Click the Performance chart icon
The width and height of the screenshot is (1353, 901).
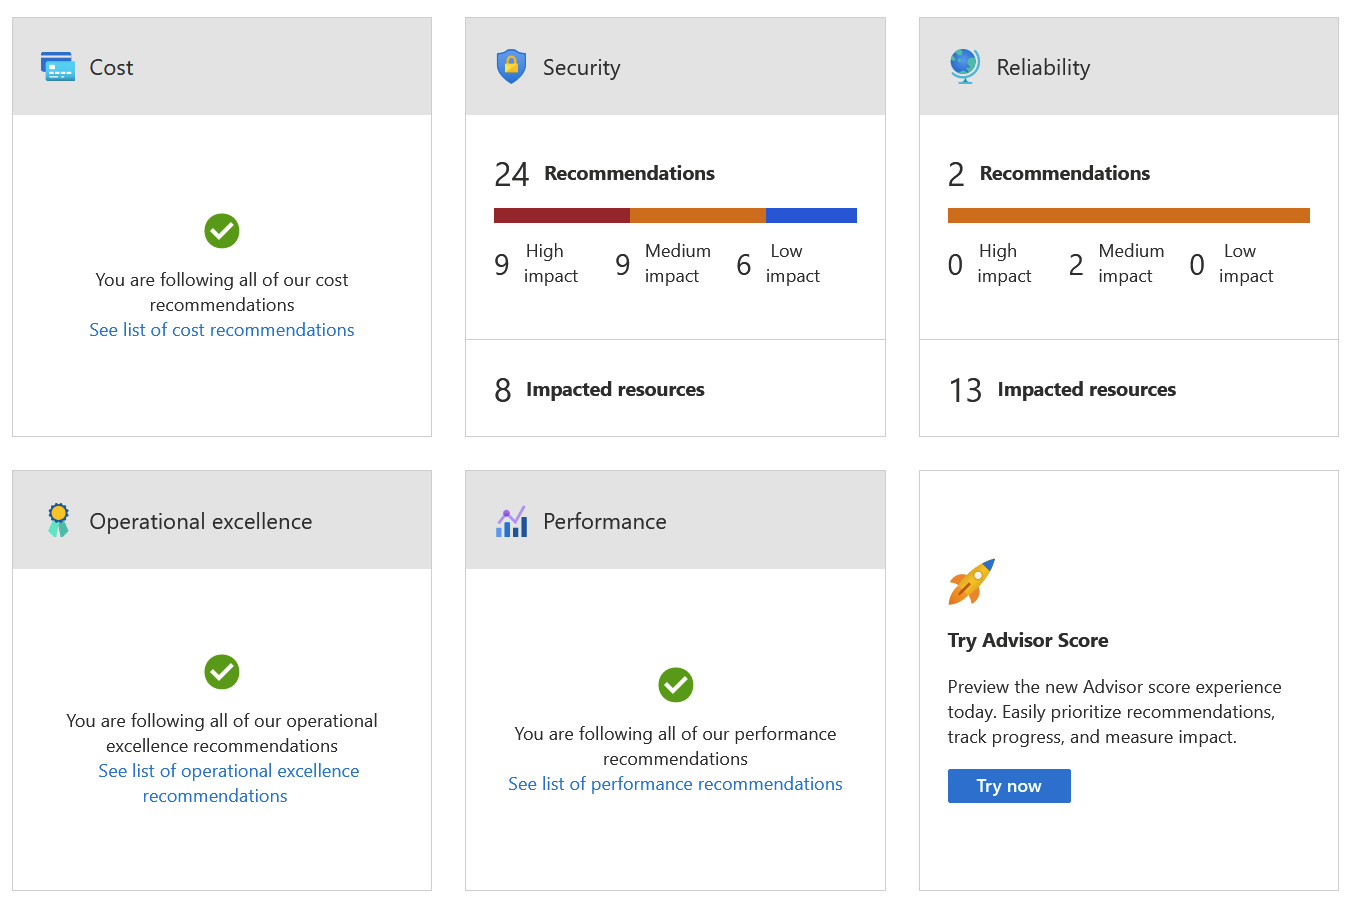pyautogui.click(x=511, y=521)
